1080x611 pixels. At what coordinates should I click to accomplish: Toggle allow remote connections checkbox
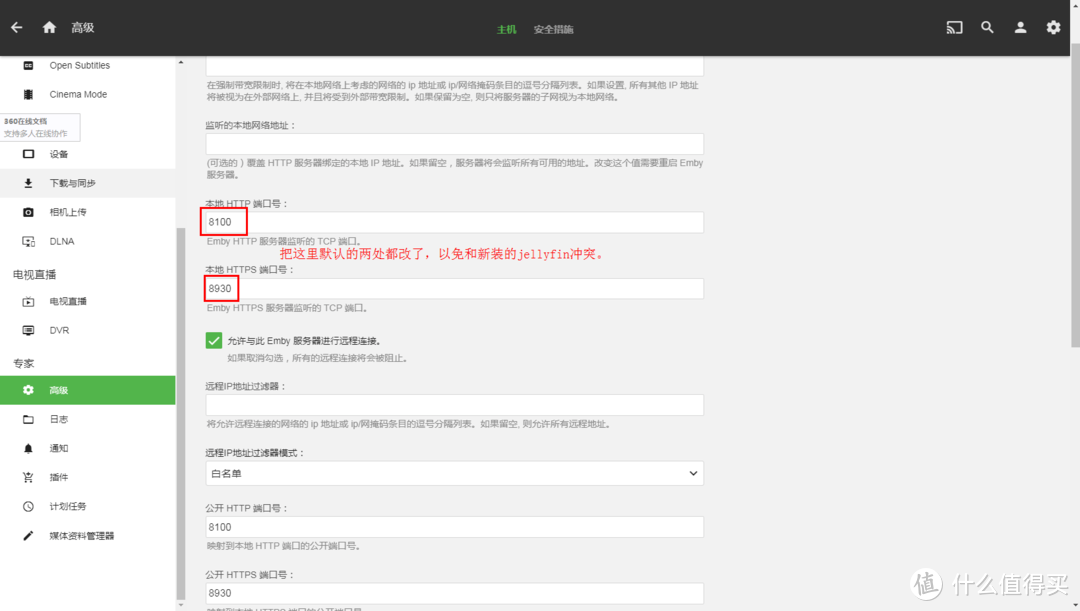[x=214, y=340]
